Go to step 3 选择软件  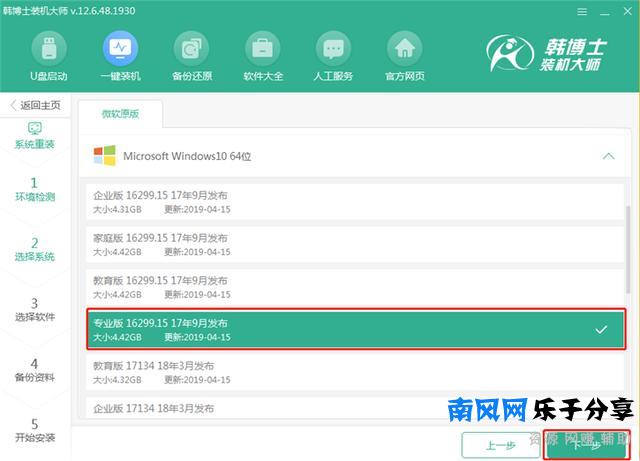[x=35, y=310]
